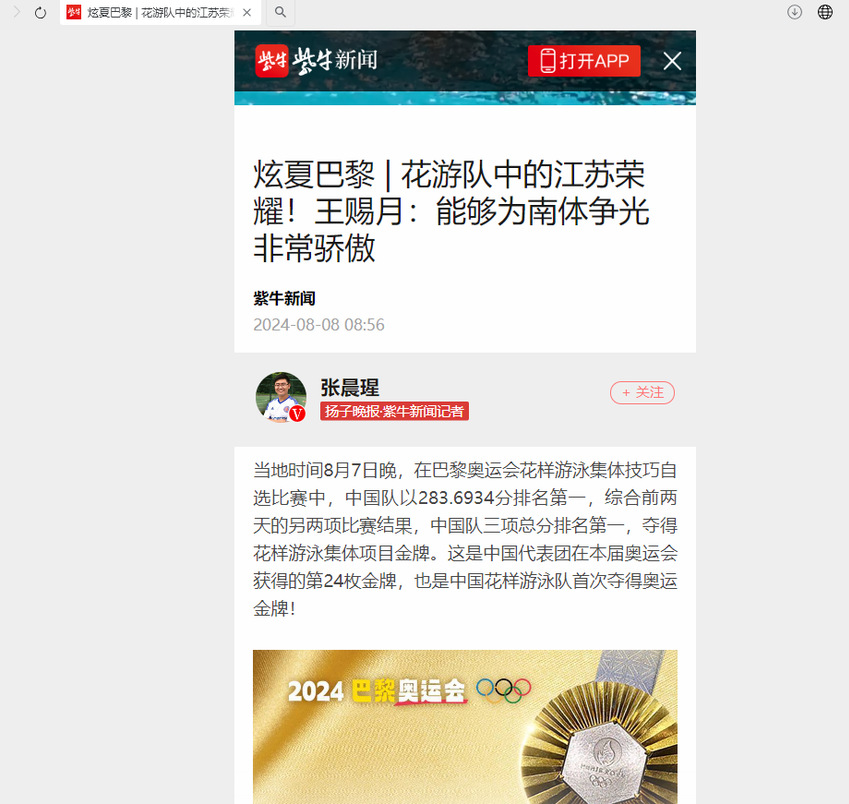The image size is (849, 804).
Task: Click the browser reload icon
Action: [40, 12]
